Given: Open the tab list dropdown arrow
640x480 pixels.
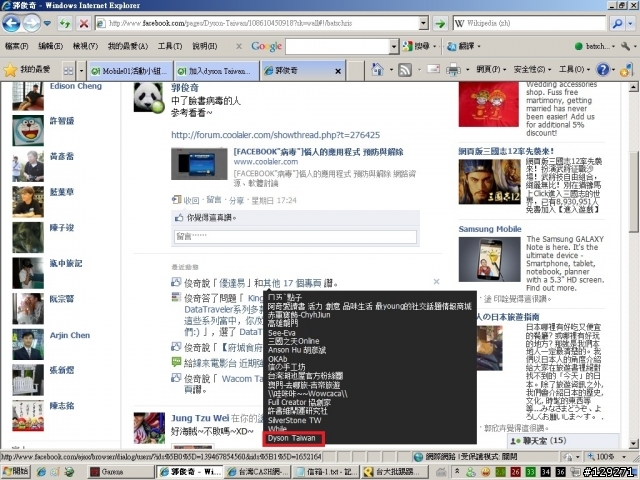Looking at the screenshot, I should [81, 71].
